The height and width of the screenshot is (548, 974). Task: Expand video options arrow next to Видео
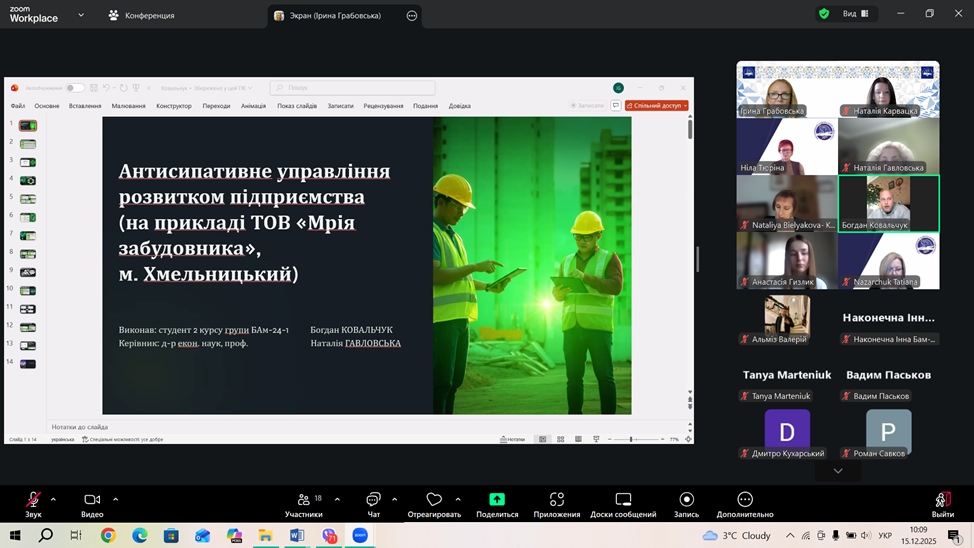point(115,499)
